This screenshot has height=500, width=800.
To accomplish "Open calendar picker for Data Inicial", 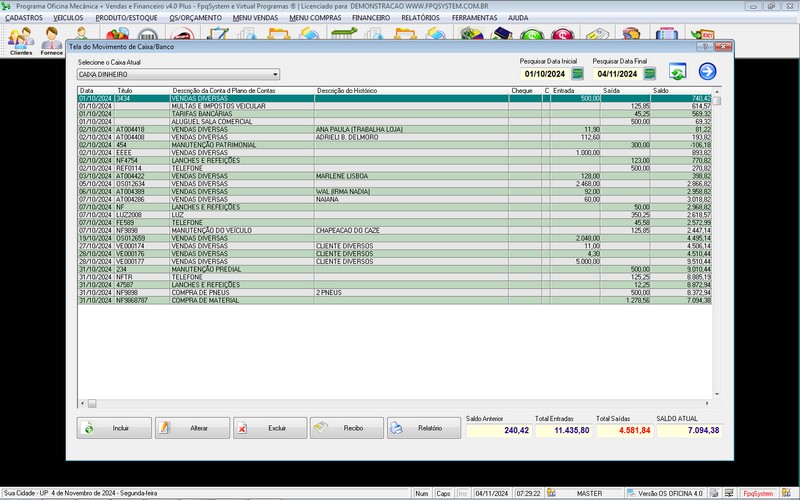I will tap(578, 73).
